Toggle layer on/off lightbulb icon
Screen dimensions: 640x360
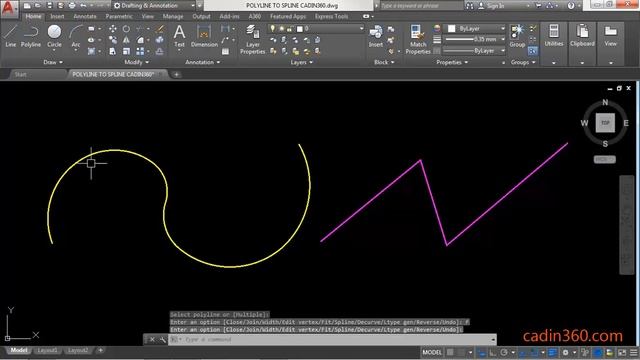point(273,29)
